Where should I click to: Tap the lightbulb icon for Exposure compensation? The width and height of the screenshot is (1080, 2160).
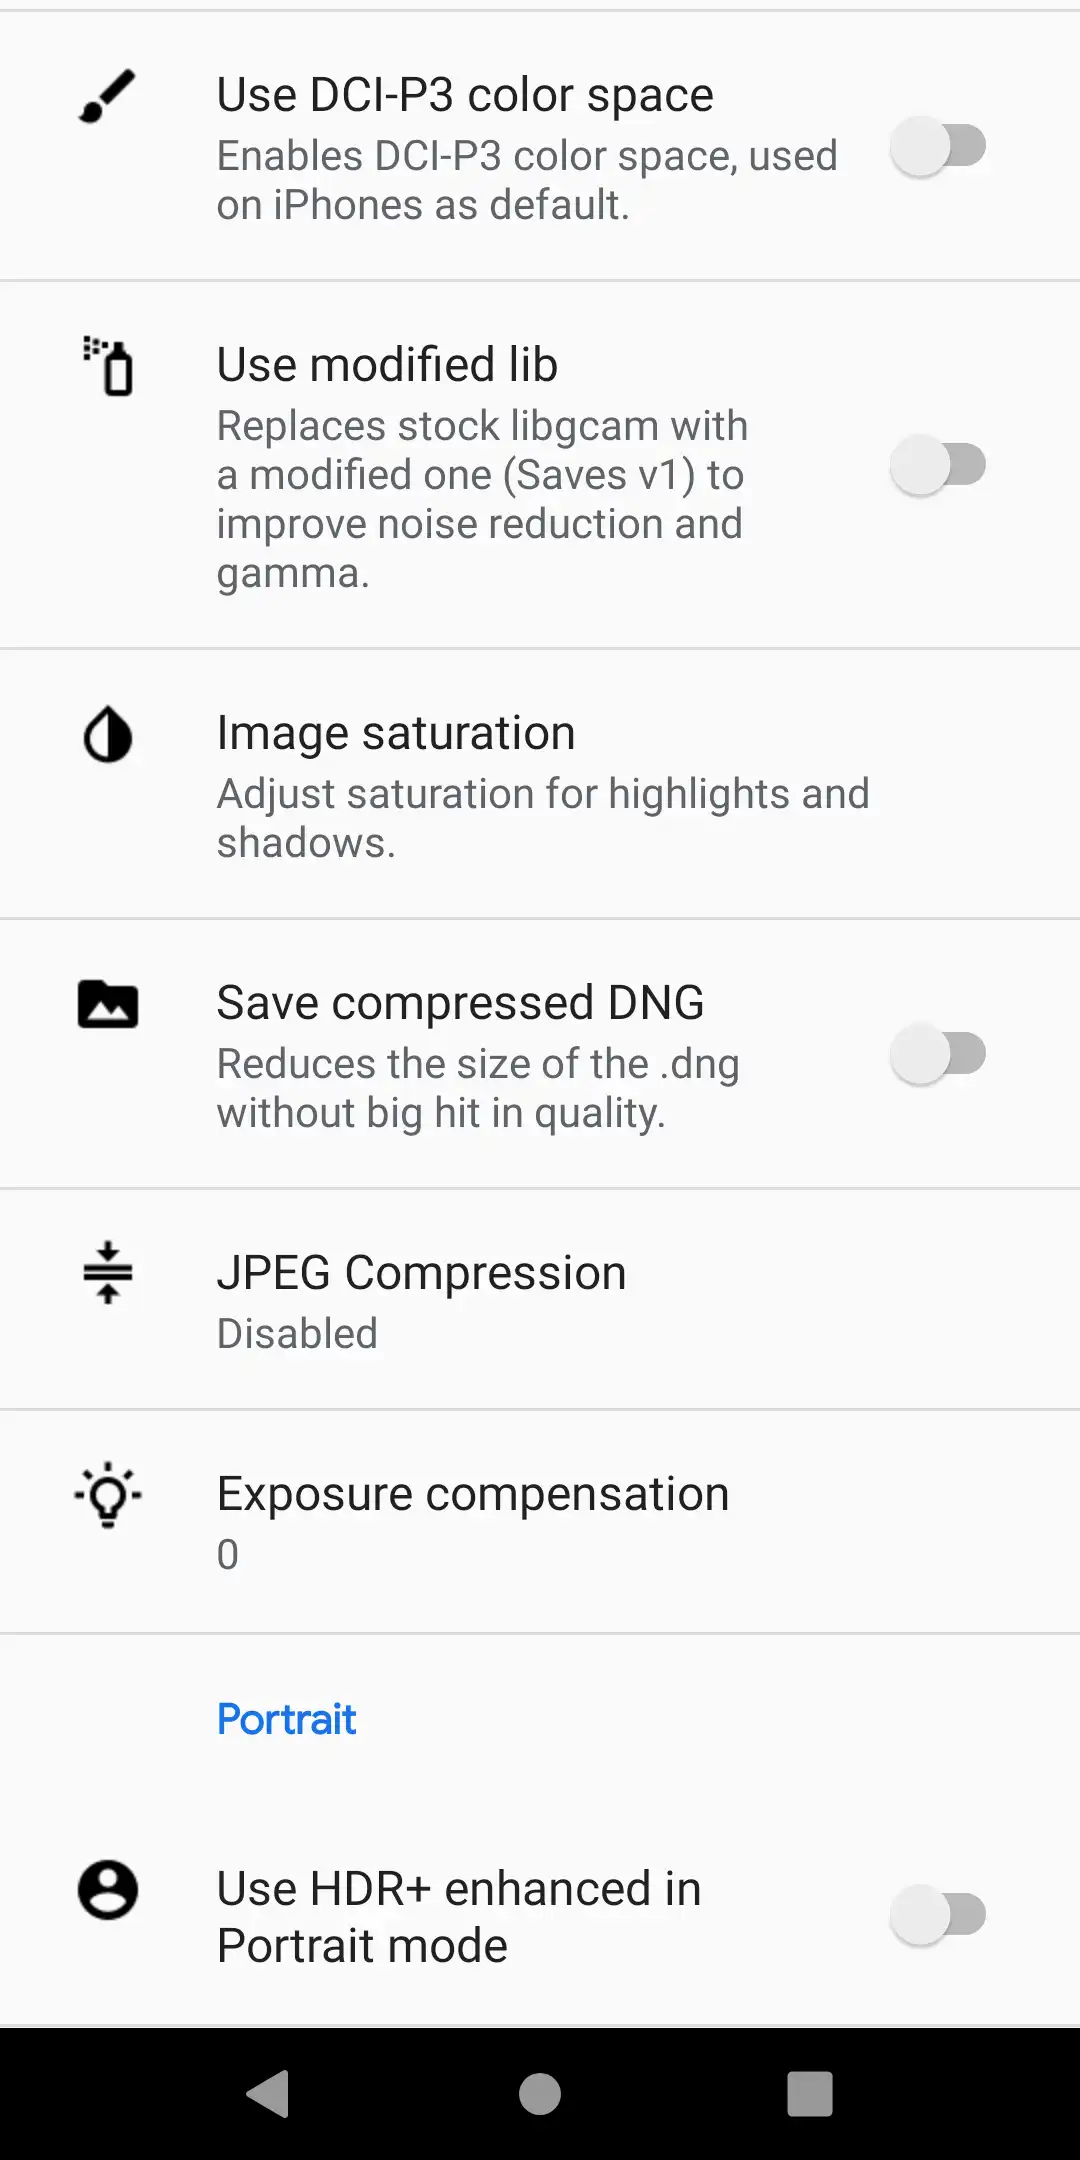108,1495
